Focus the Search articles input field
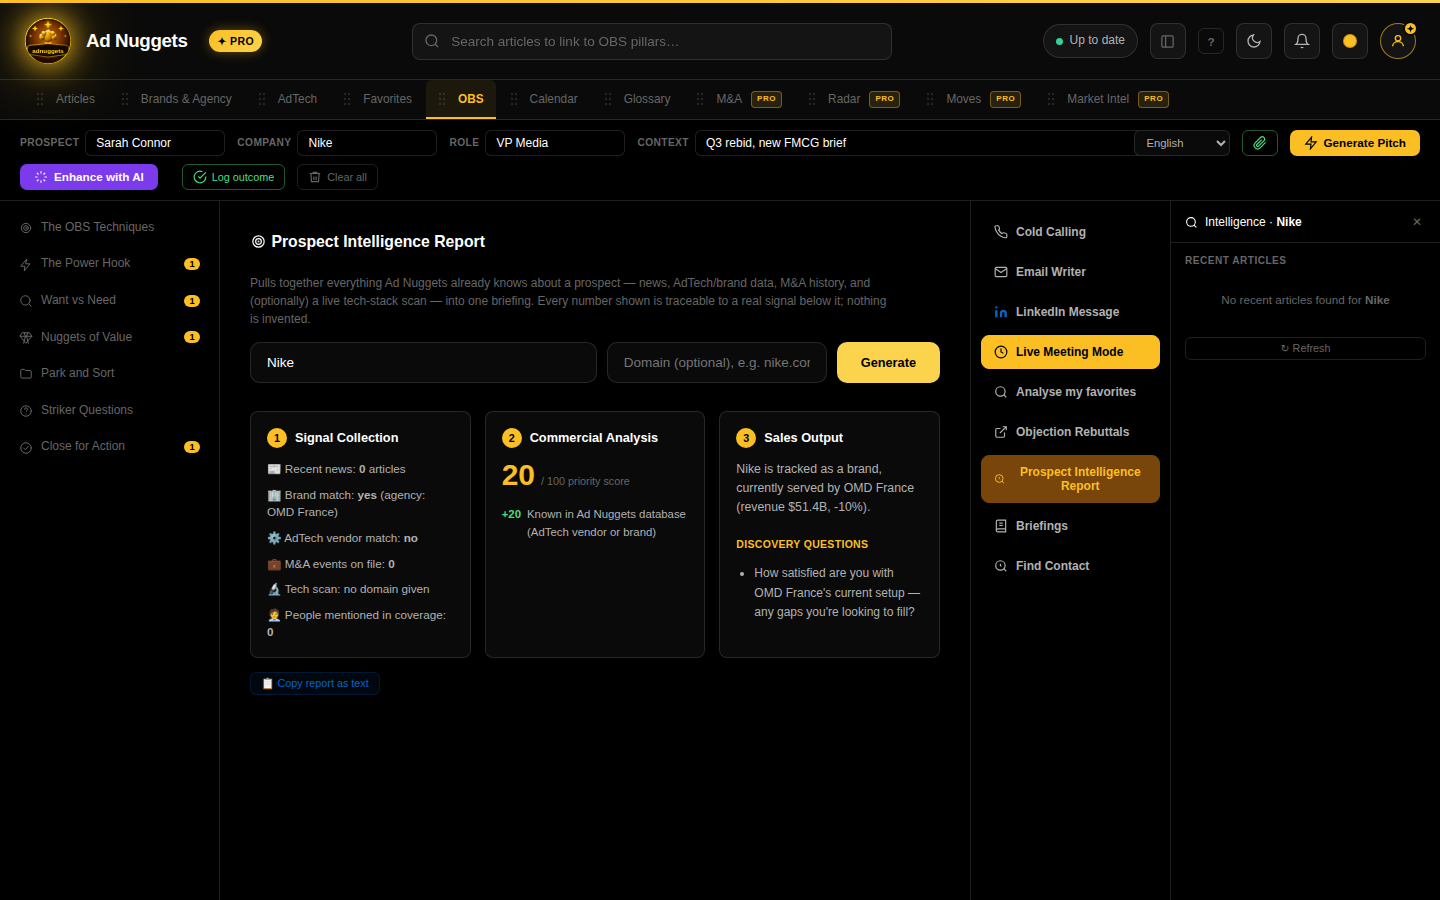 pyautogui.click(x=652, y=41)
